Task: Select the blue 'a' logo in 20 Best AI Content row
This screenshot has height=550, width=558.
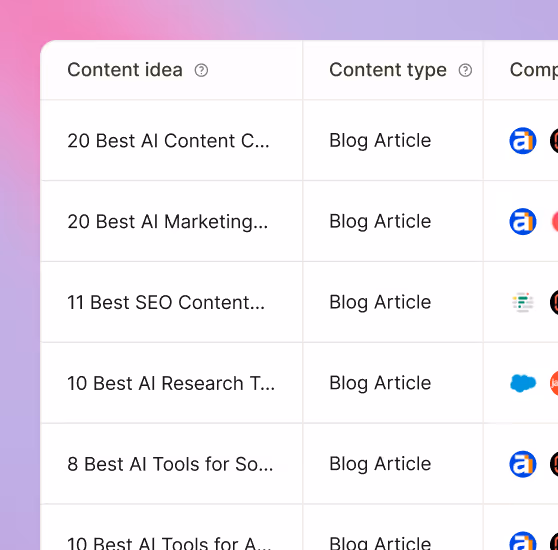Action: [523, 141]
